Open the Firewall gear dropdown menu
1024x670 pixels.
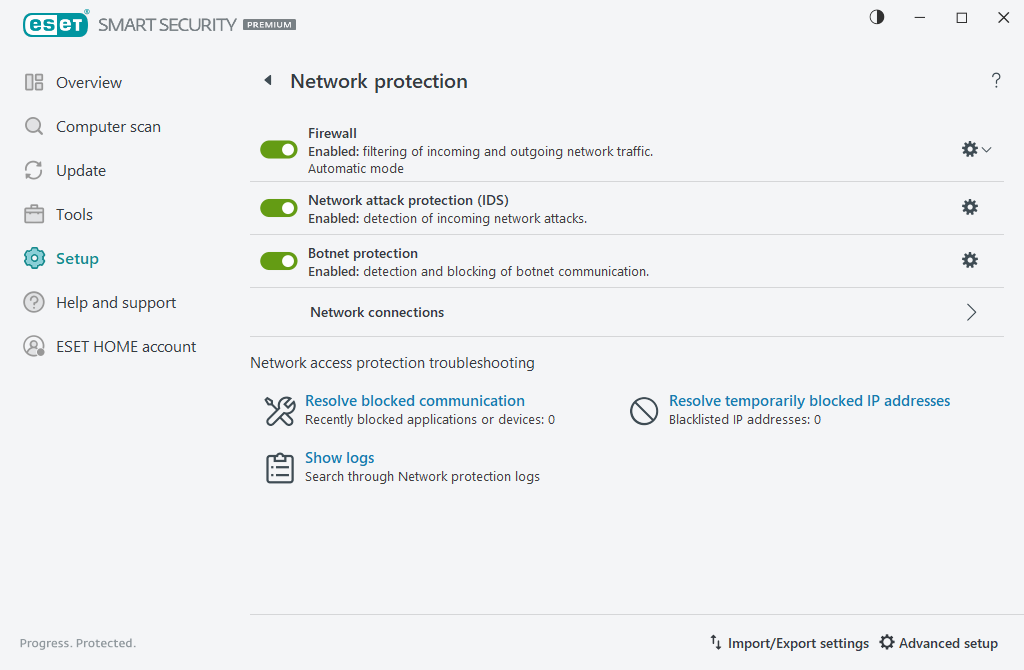click(976, 149)
